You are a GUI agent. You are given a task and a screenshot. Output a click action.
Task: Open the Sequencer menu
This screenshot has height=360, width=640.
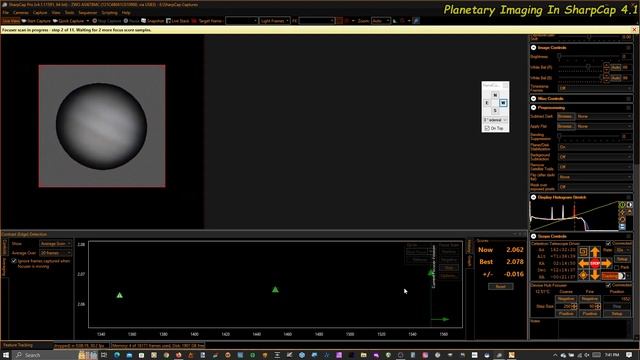(x=88, y=13)
